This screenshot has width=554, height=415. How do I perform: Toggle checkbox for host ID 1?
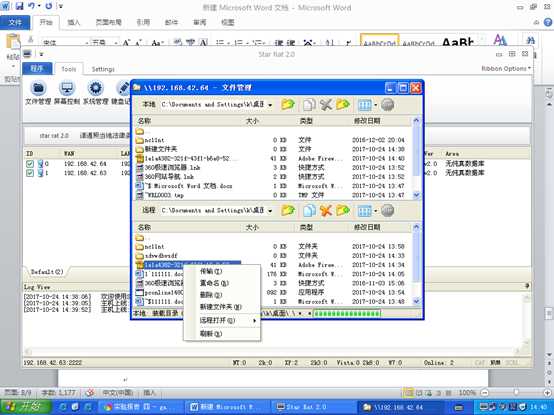pyautogui.click(x=30, y=173)
